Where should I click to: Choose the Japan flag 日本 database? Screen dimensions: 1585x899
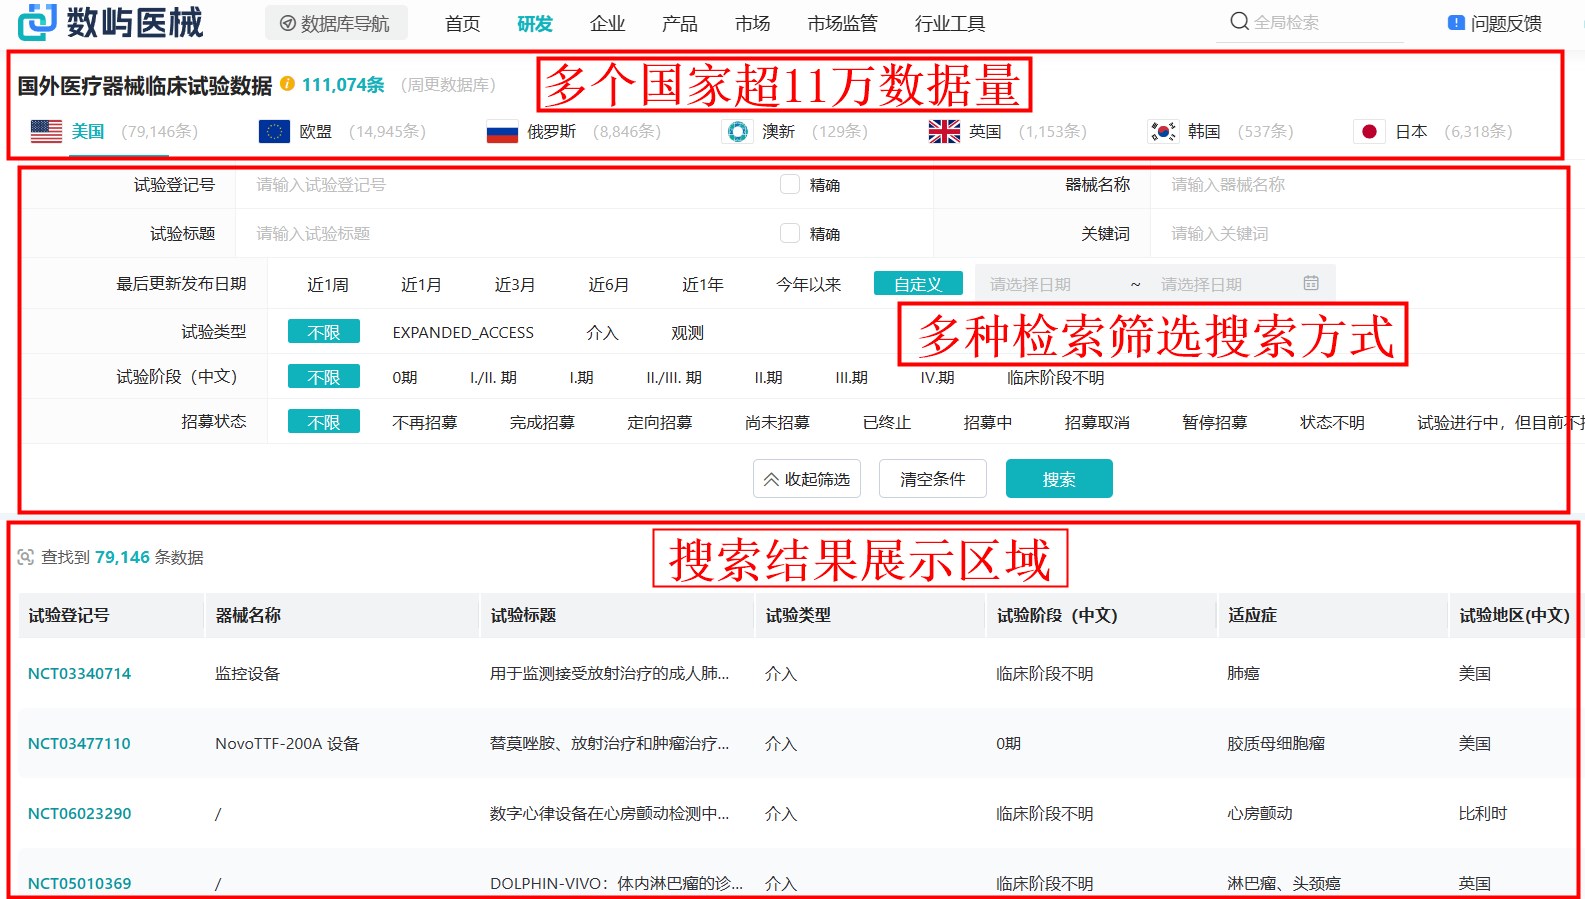point(1369,132)
